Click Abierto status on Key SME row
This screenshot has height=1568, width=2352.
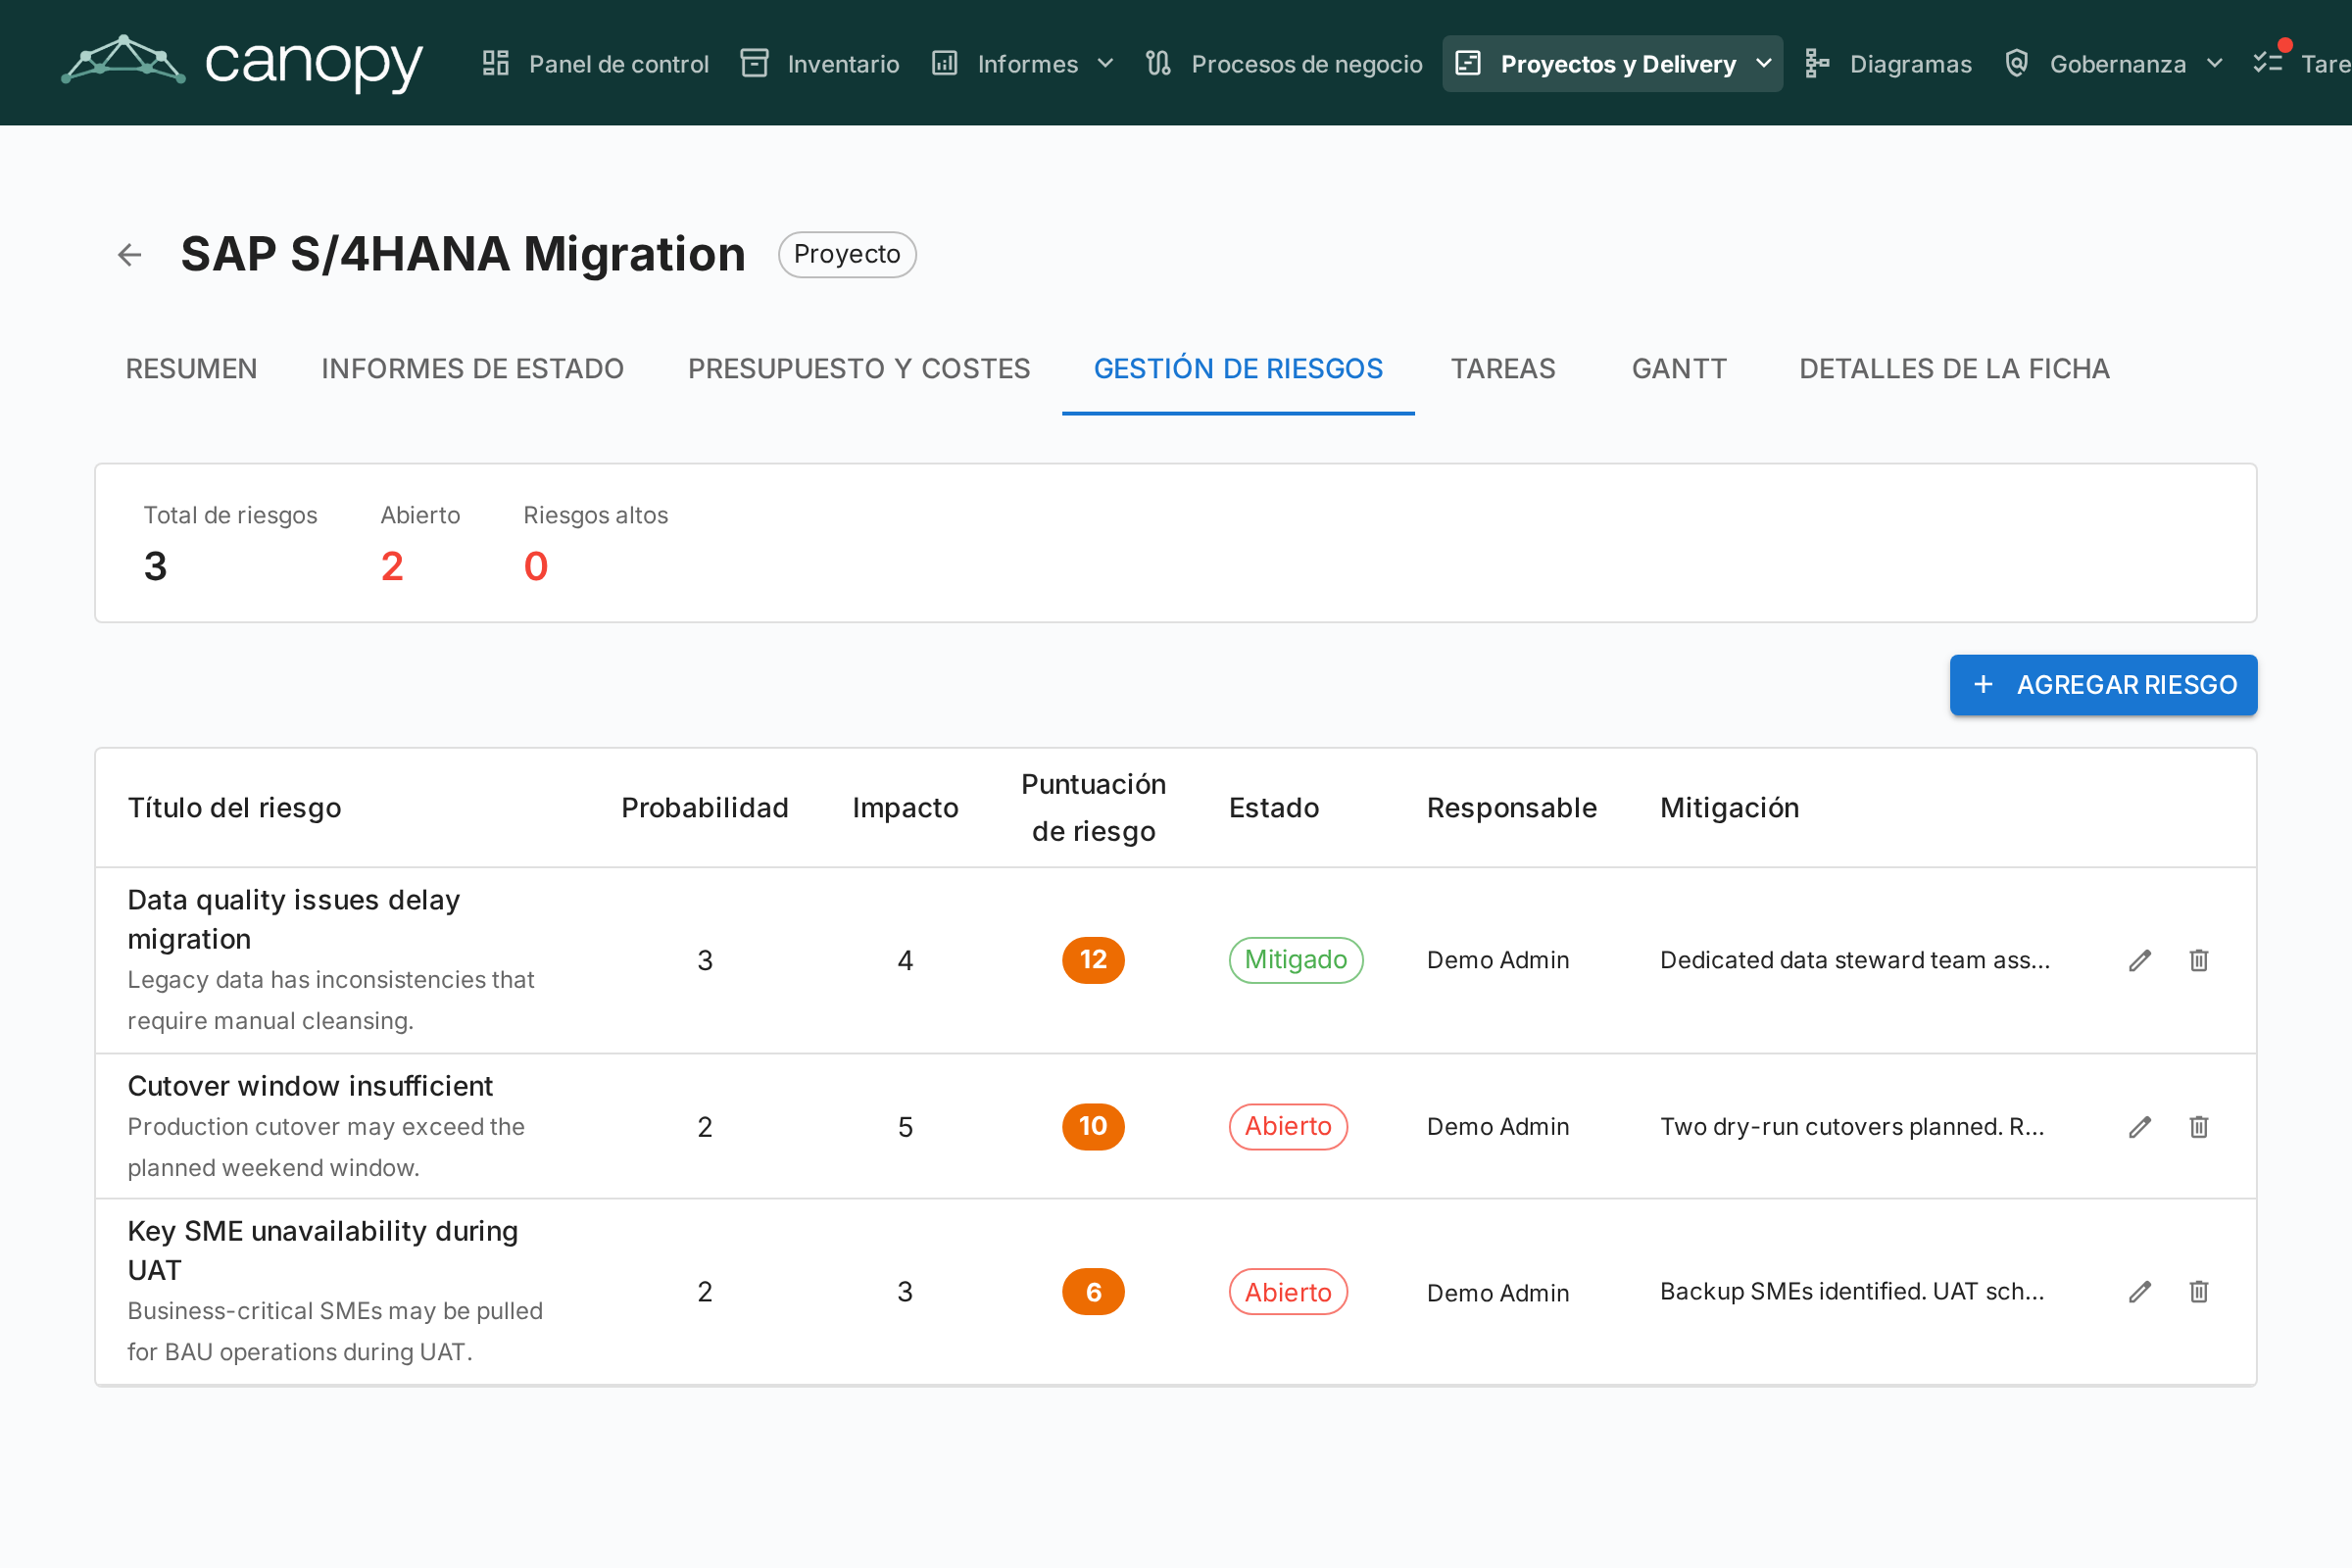tap(1288, 1292)
